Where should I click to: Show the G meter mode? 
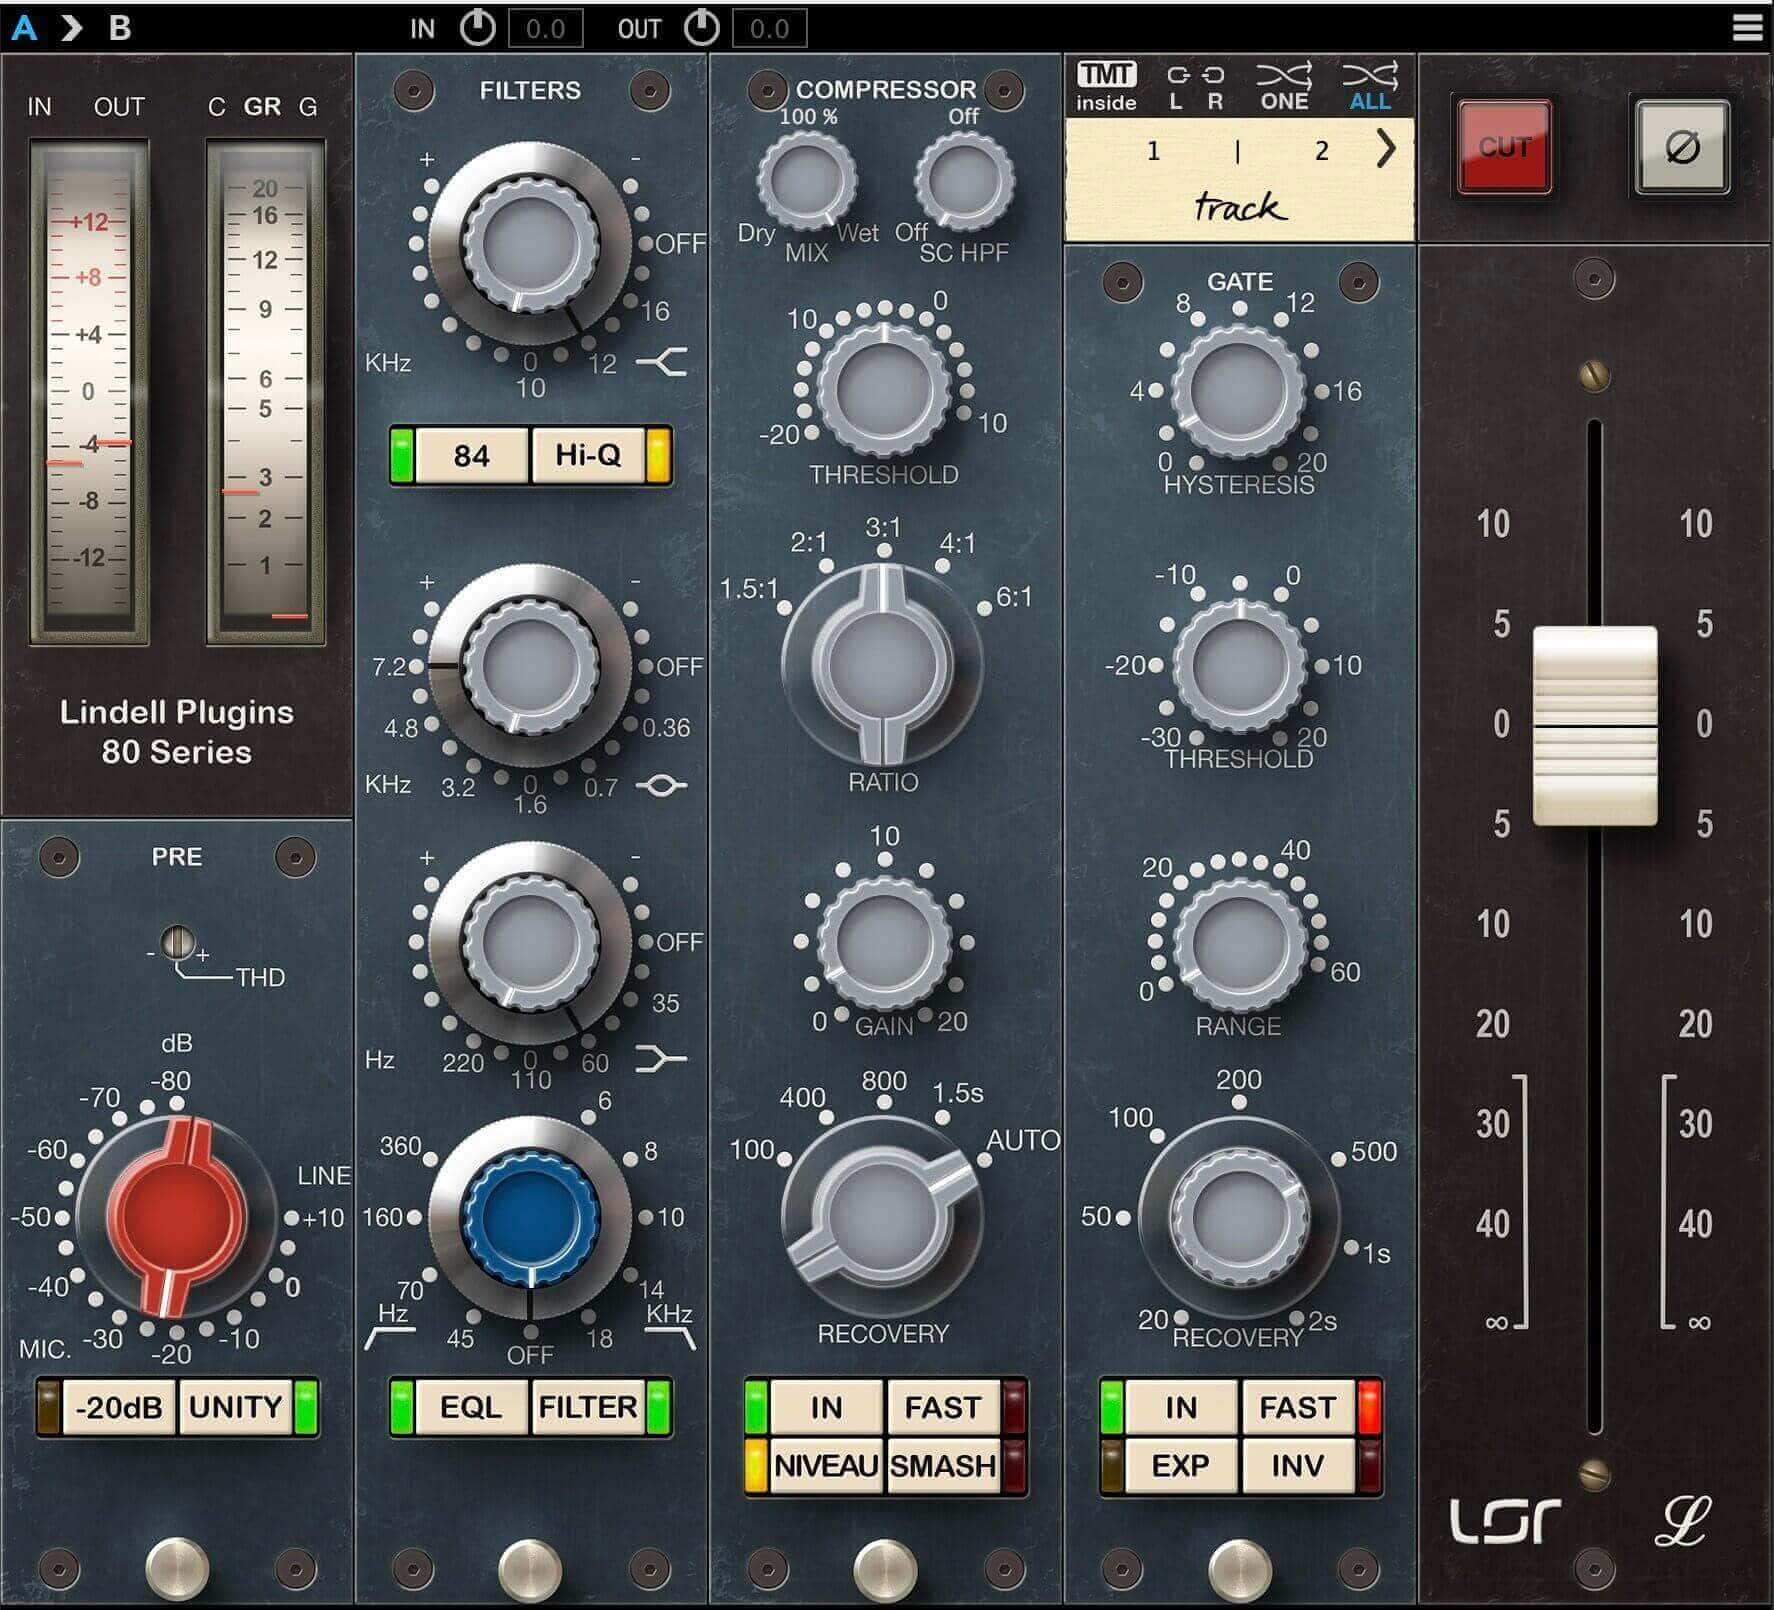(308, 106)
